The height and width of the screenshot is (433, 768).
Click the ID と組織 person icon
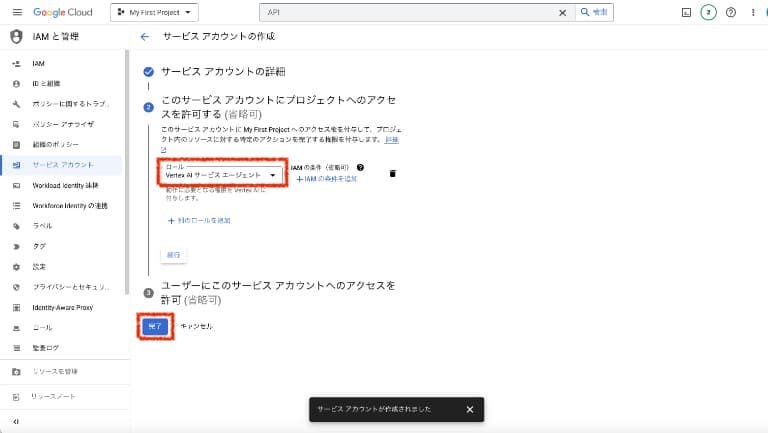pos(16,84)
